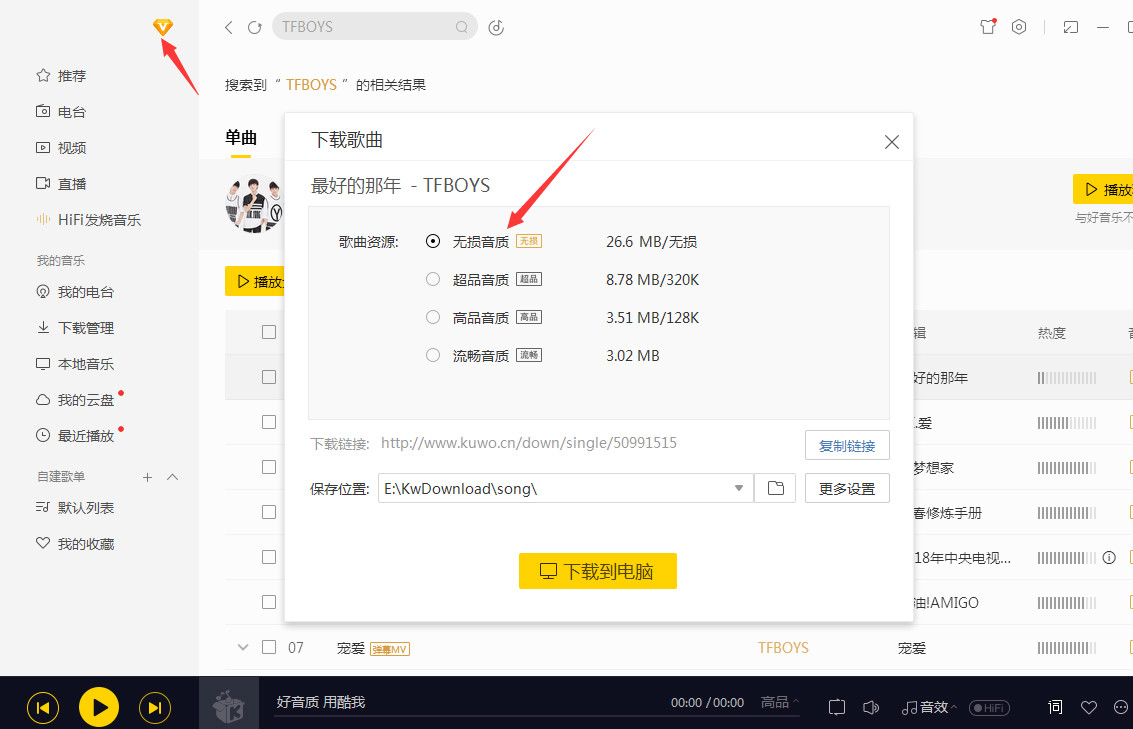Open listening history clock icon beside search
The image size is (1133, 729).
tap(496, 29)
